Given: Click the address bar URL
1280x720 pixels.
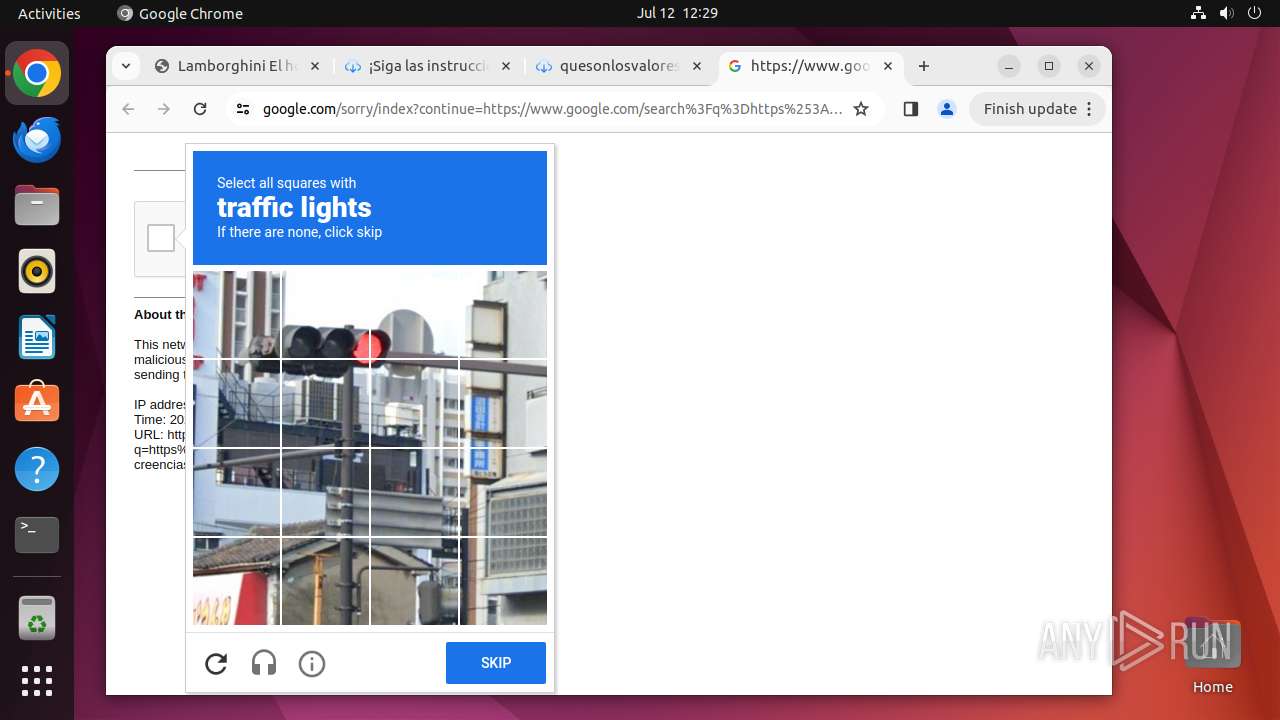Looking at the screenshot, I should click(x=552, y=109).
